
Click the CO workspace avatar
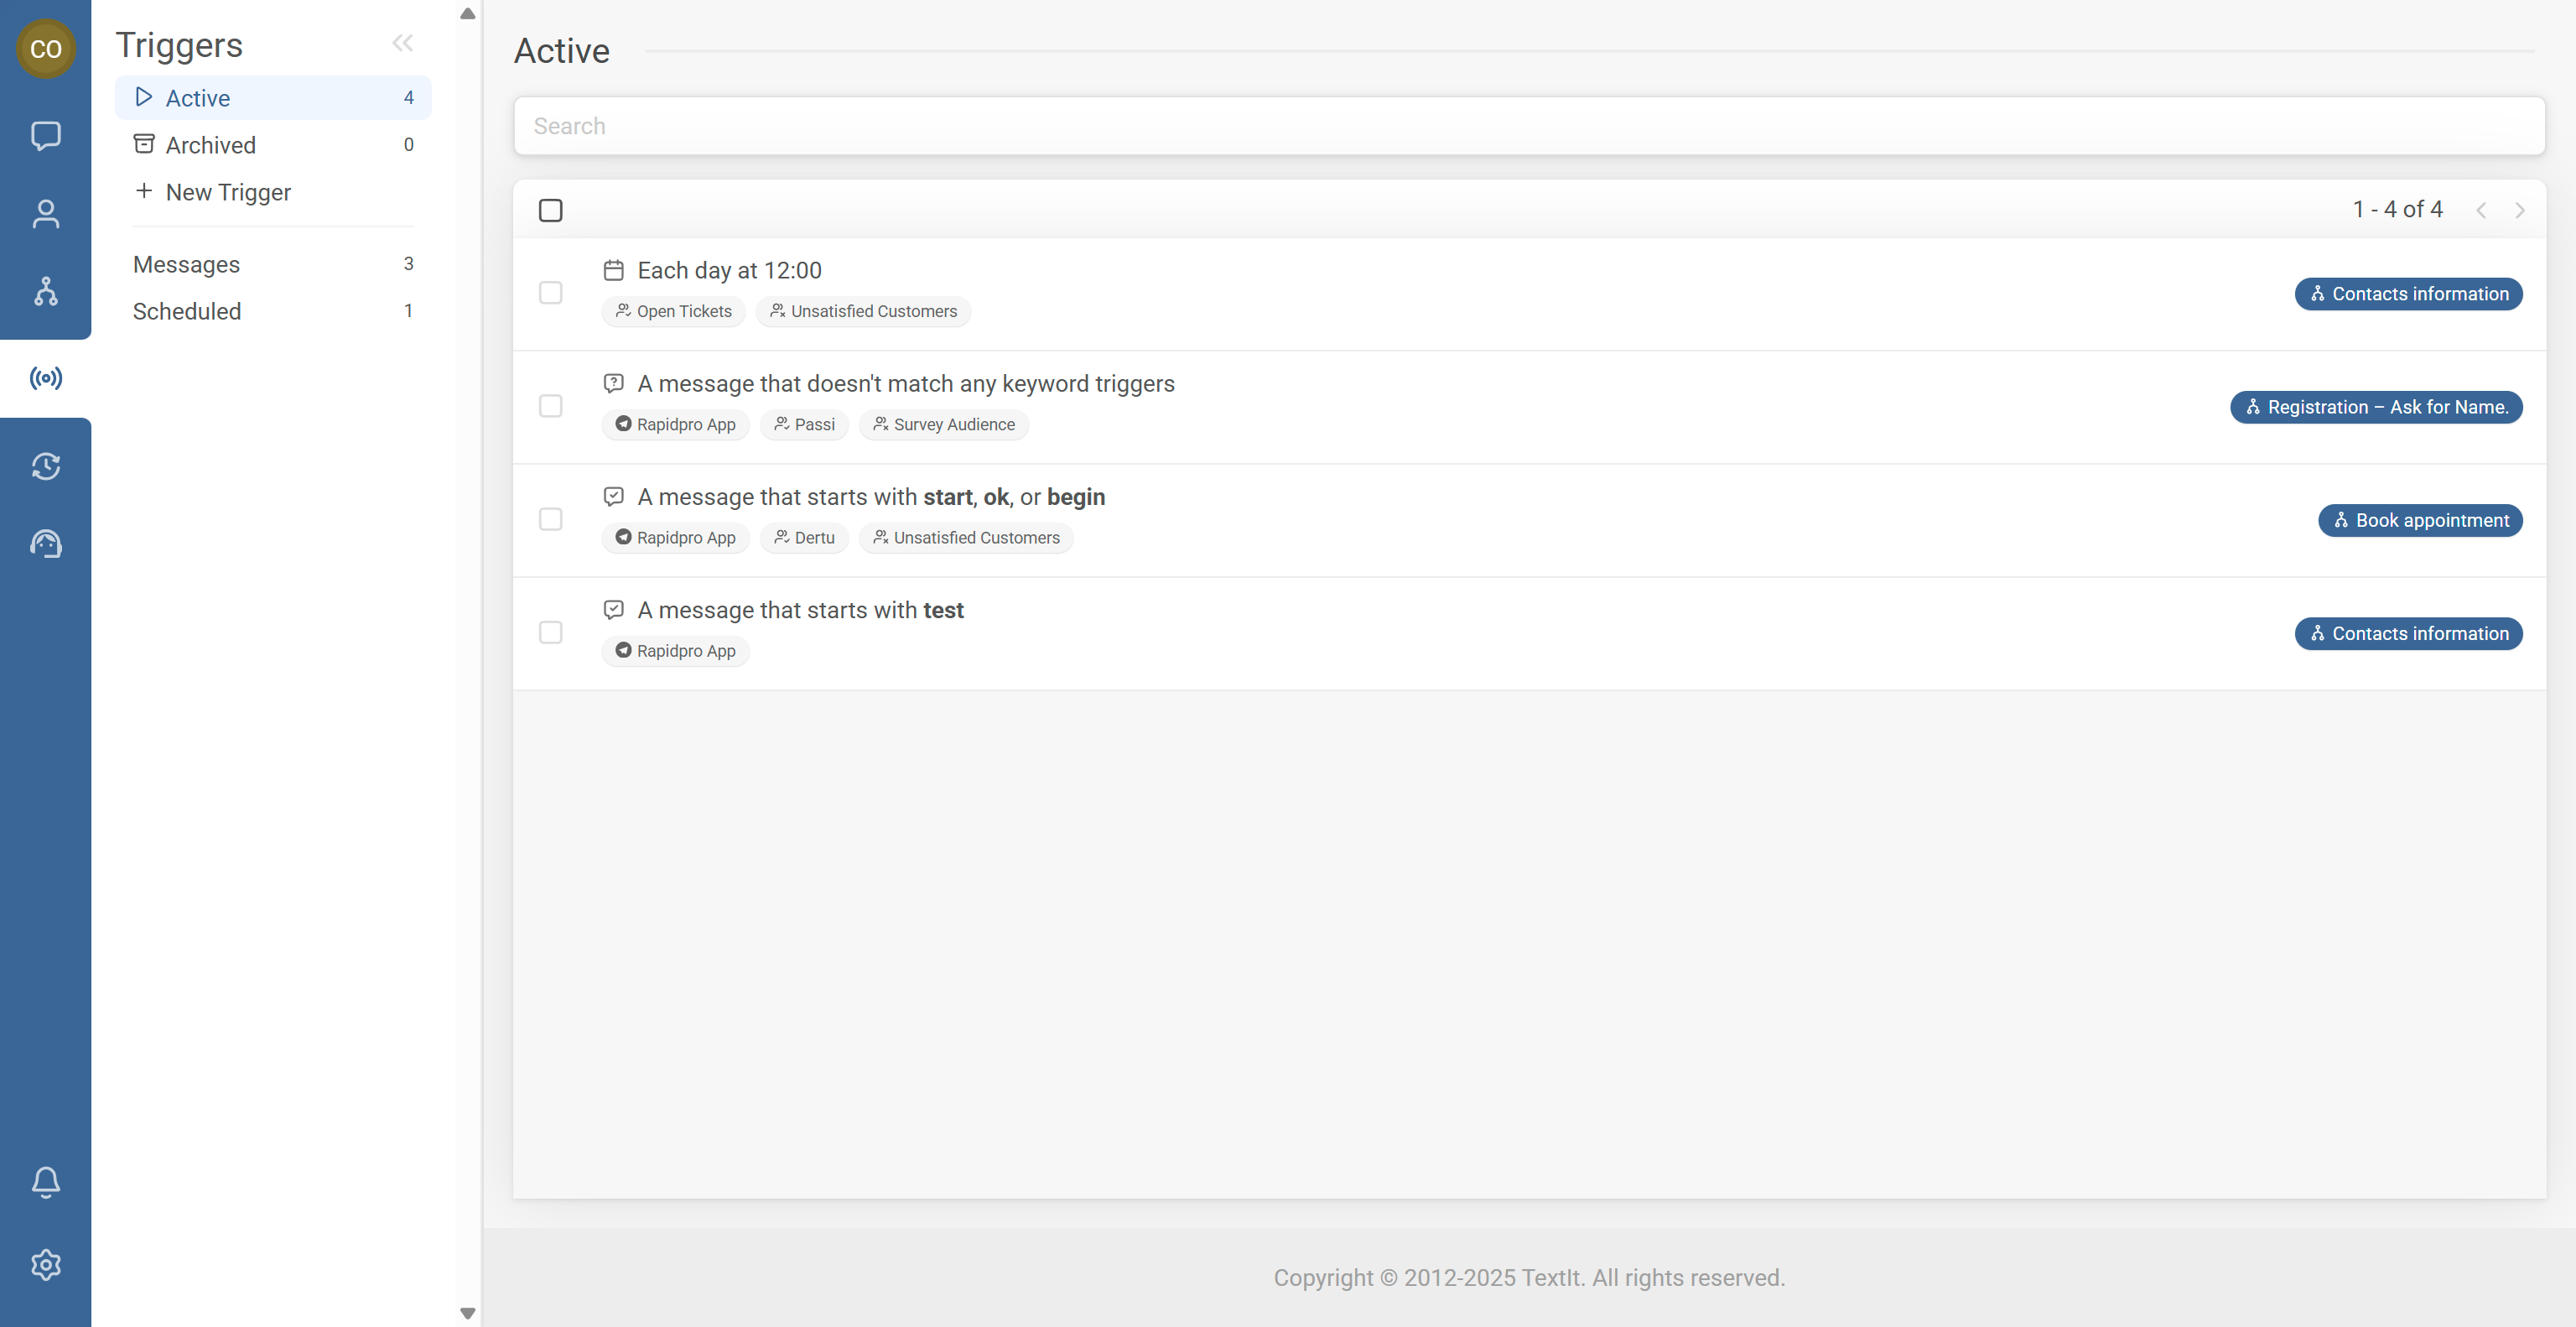click(x=45, y=48)
